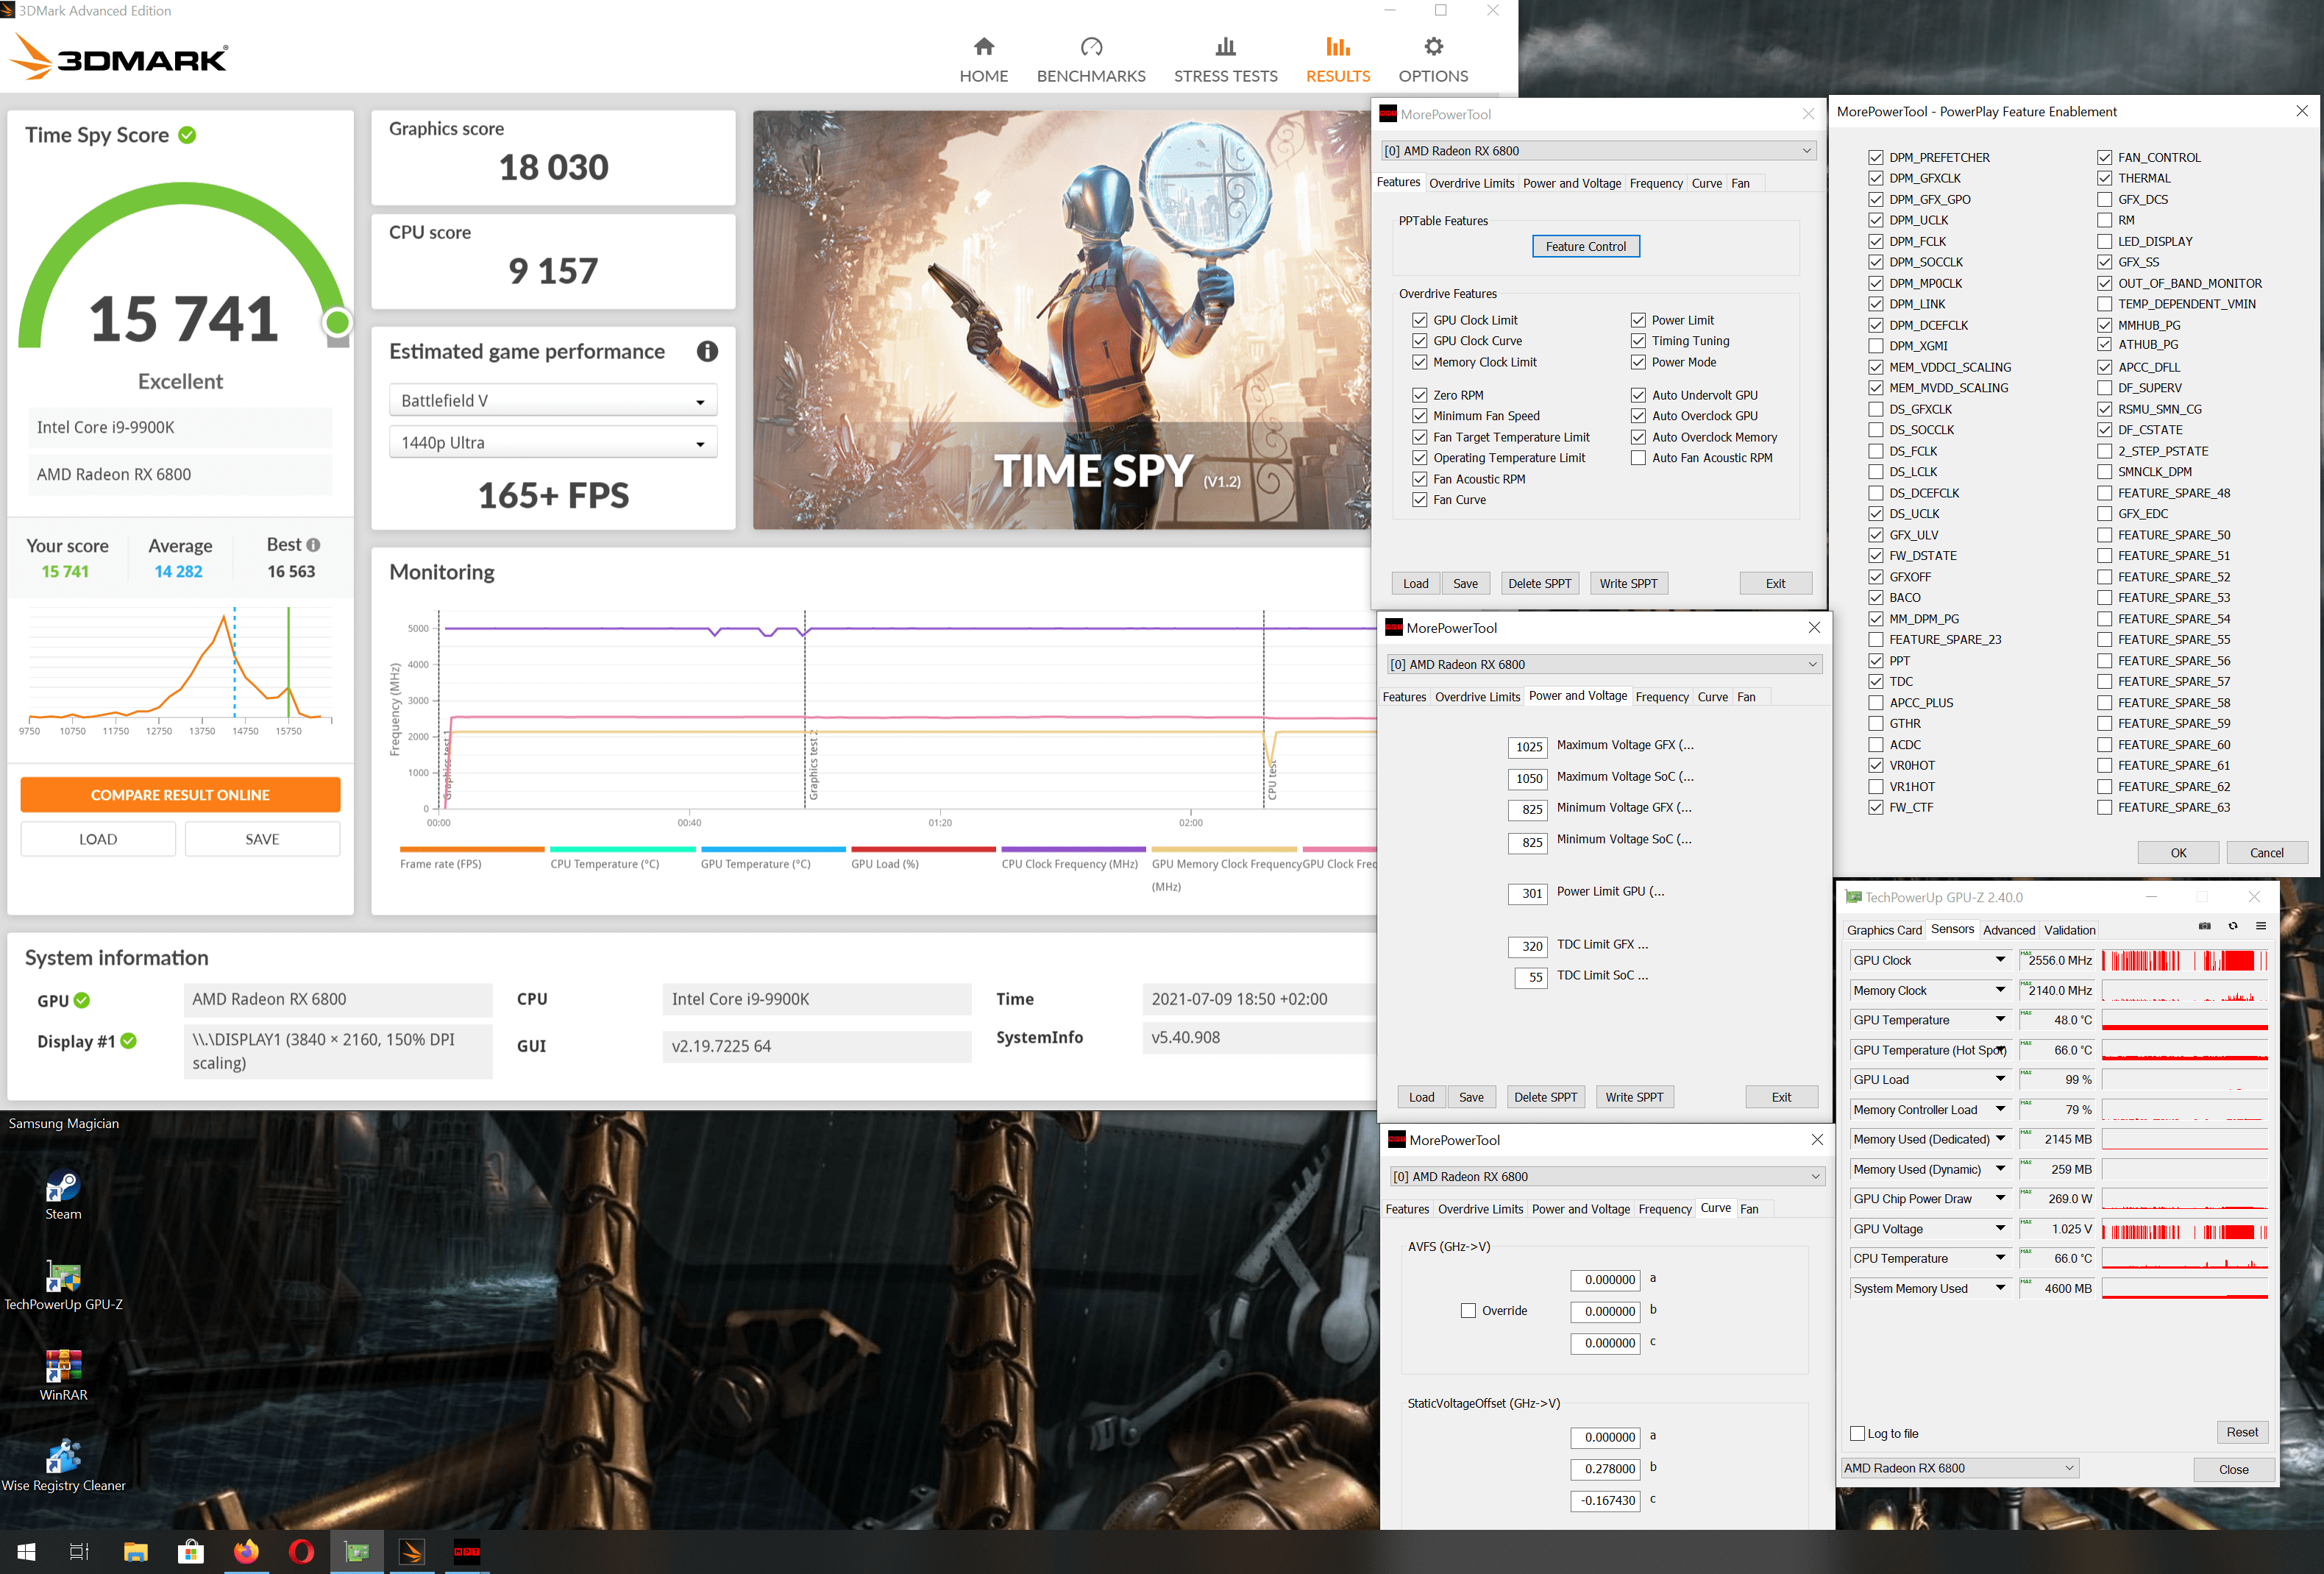Open the Benchmarks section in 3DMark
This screenshot has height=1574, width=2324.
pyautogui.click(x=1090, y=59)
